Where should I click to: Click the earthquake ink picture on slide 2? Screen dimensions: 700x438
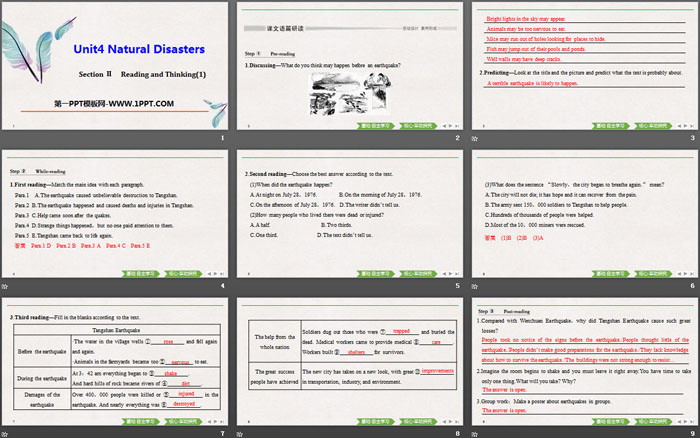pos(350,94)
